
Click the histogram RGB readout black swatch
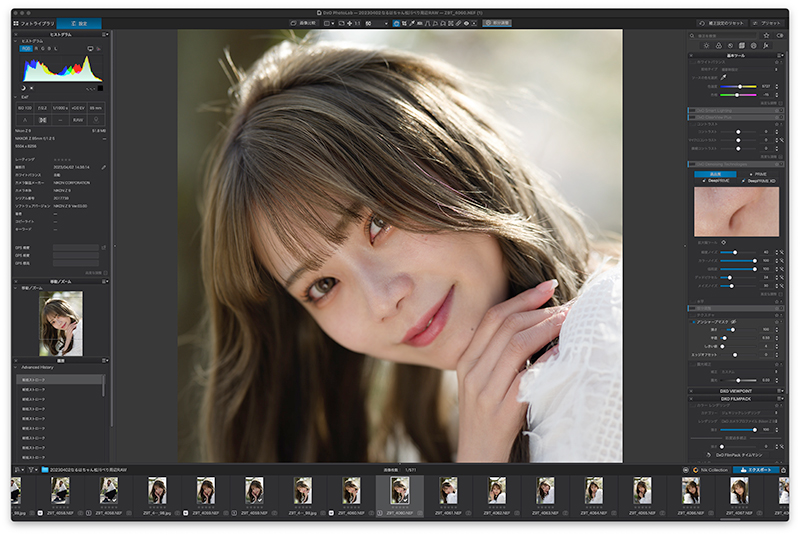[100, 88]
